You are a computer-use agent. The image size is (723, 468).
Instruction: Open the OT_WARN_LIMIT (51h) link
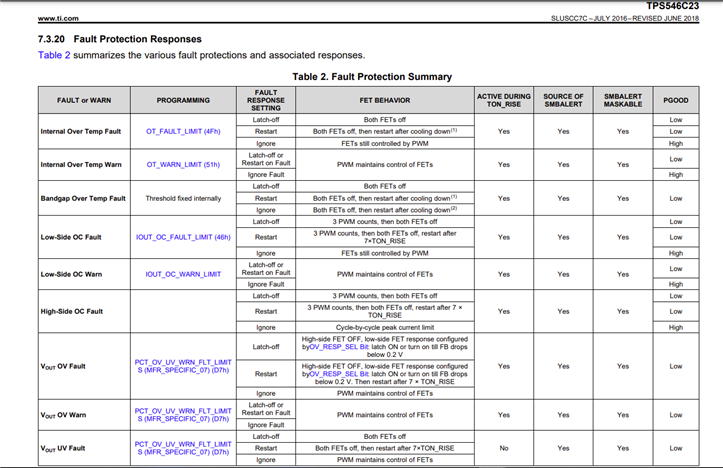pos(183,165)
